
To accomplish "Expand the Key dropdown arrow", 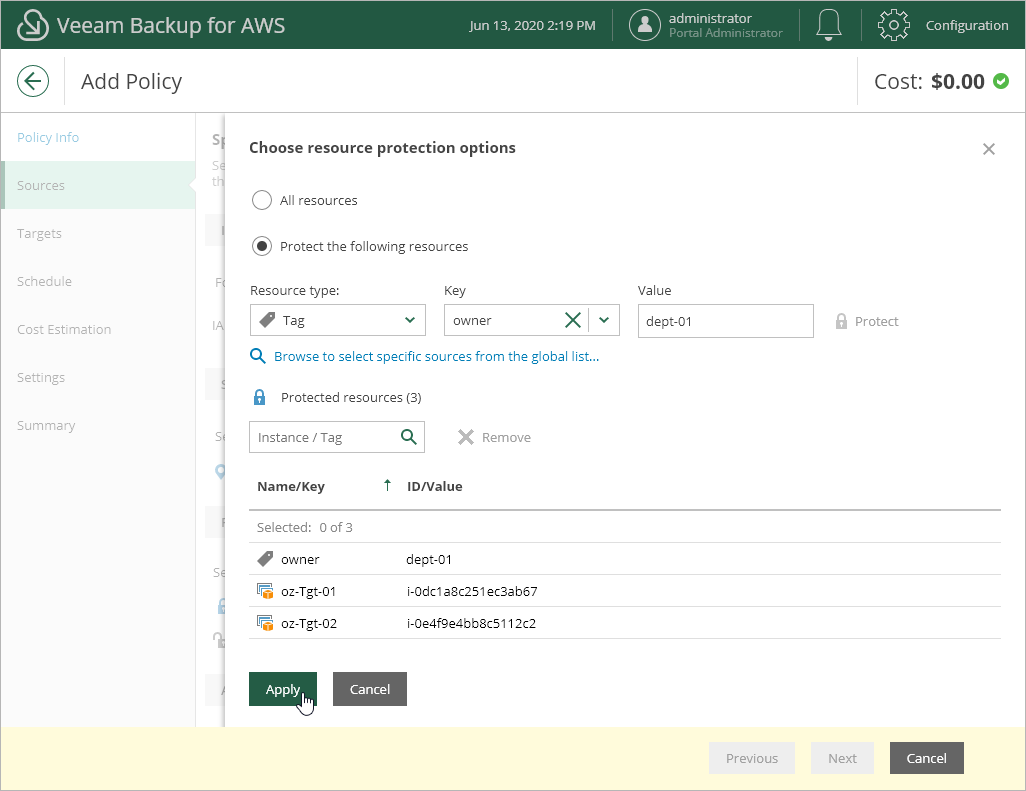I will click(604, 320).
